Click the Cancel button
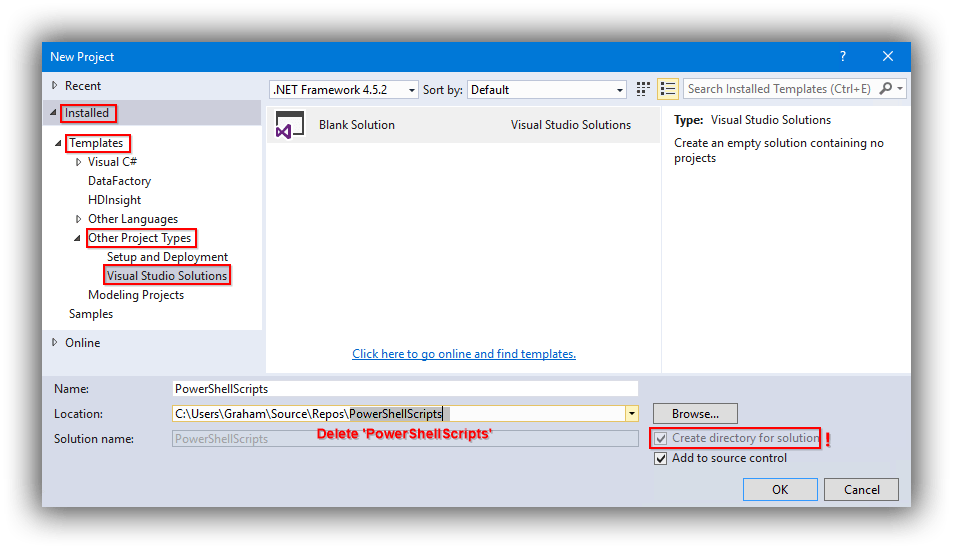This screenshot has width=953, height=549. [861, 489]
